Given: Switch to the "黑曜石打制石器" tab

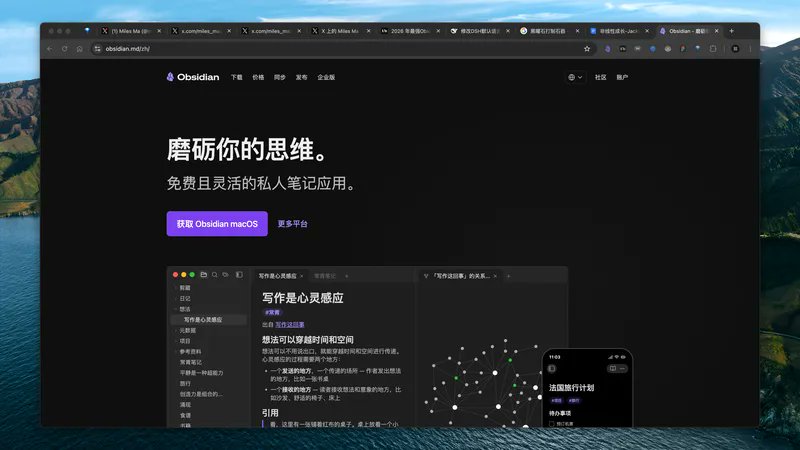Looking at the screenshot, I should (x=548, y=31).
